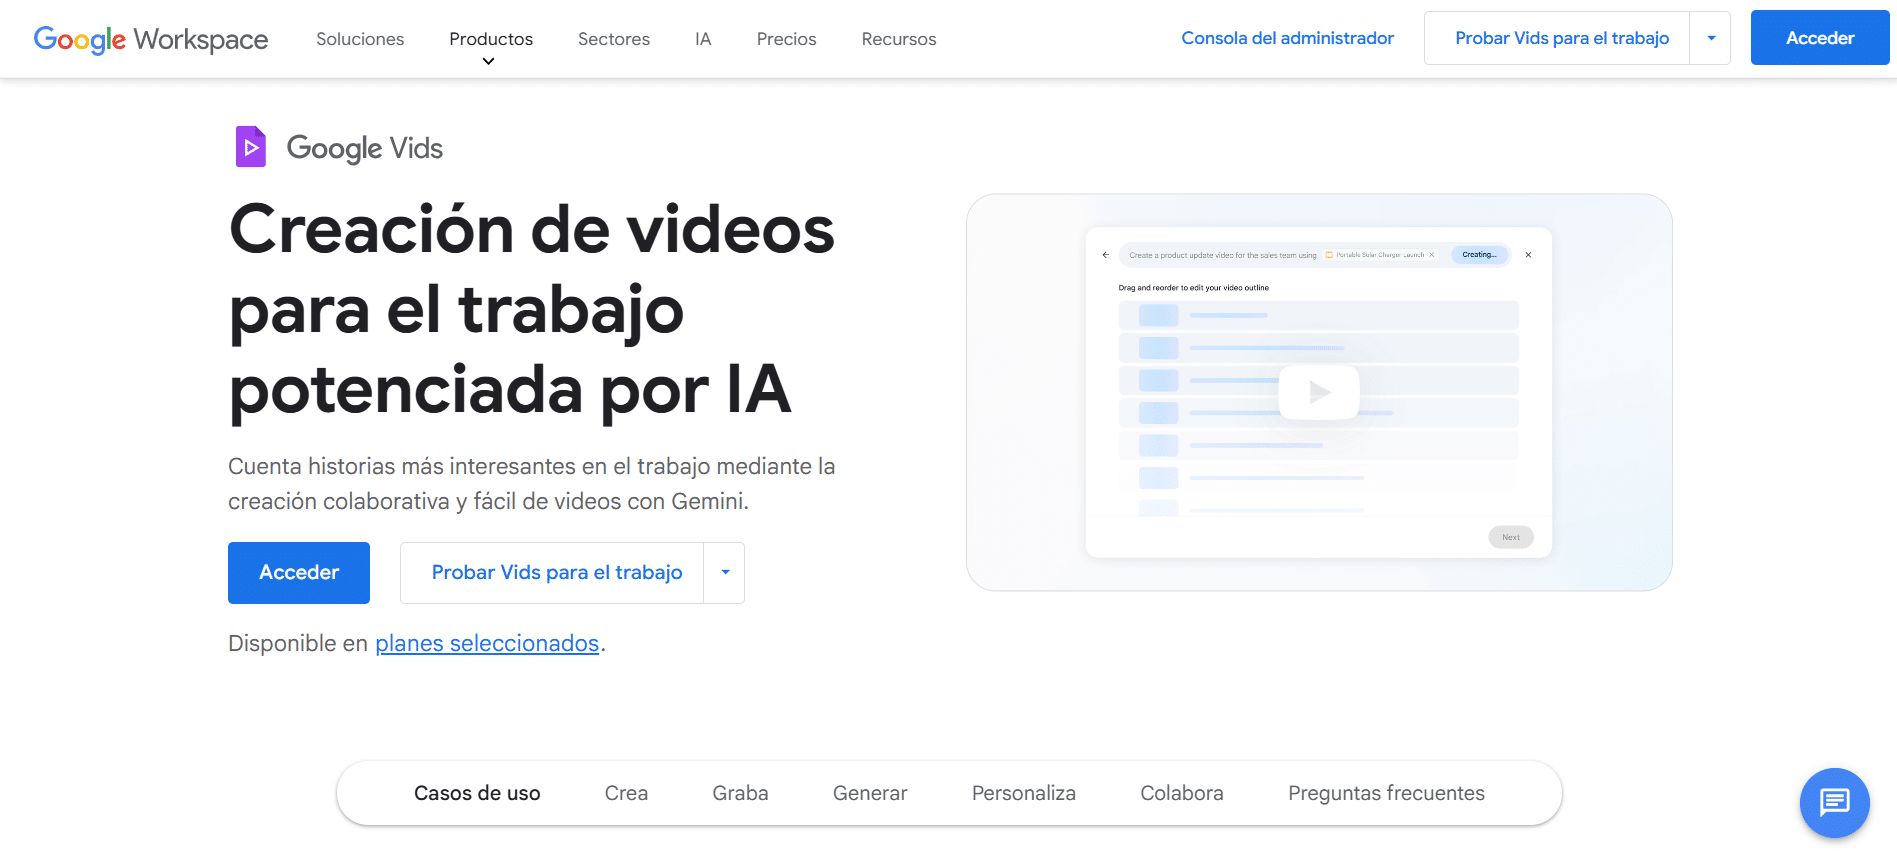Click header Probar Vids para el trabajo
The width and height of the screenshot is (1897, 865).
(1561, 38)
